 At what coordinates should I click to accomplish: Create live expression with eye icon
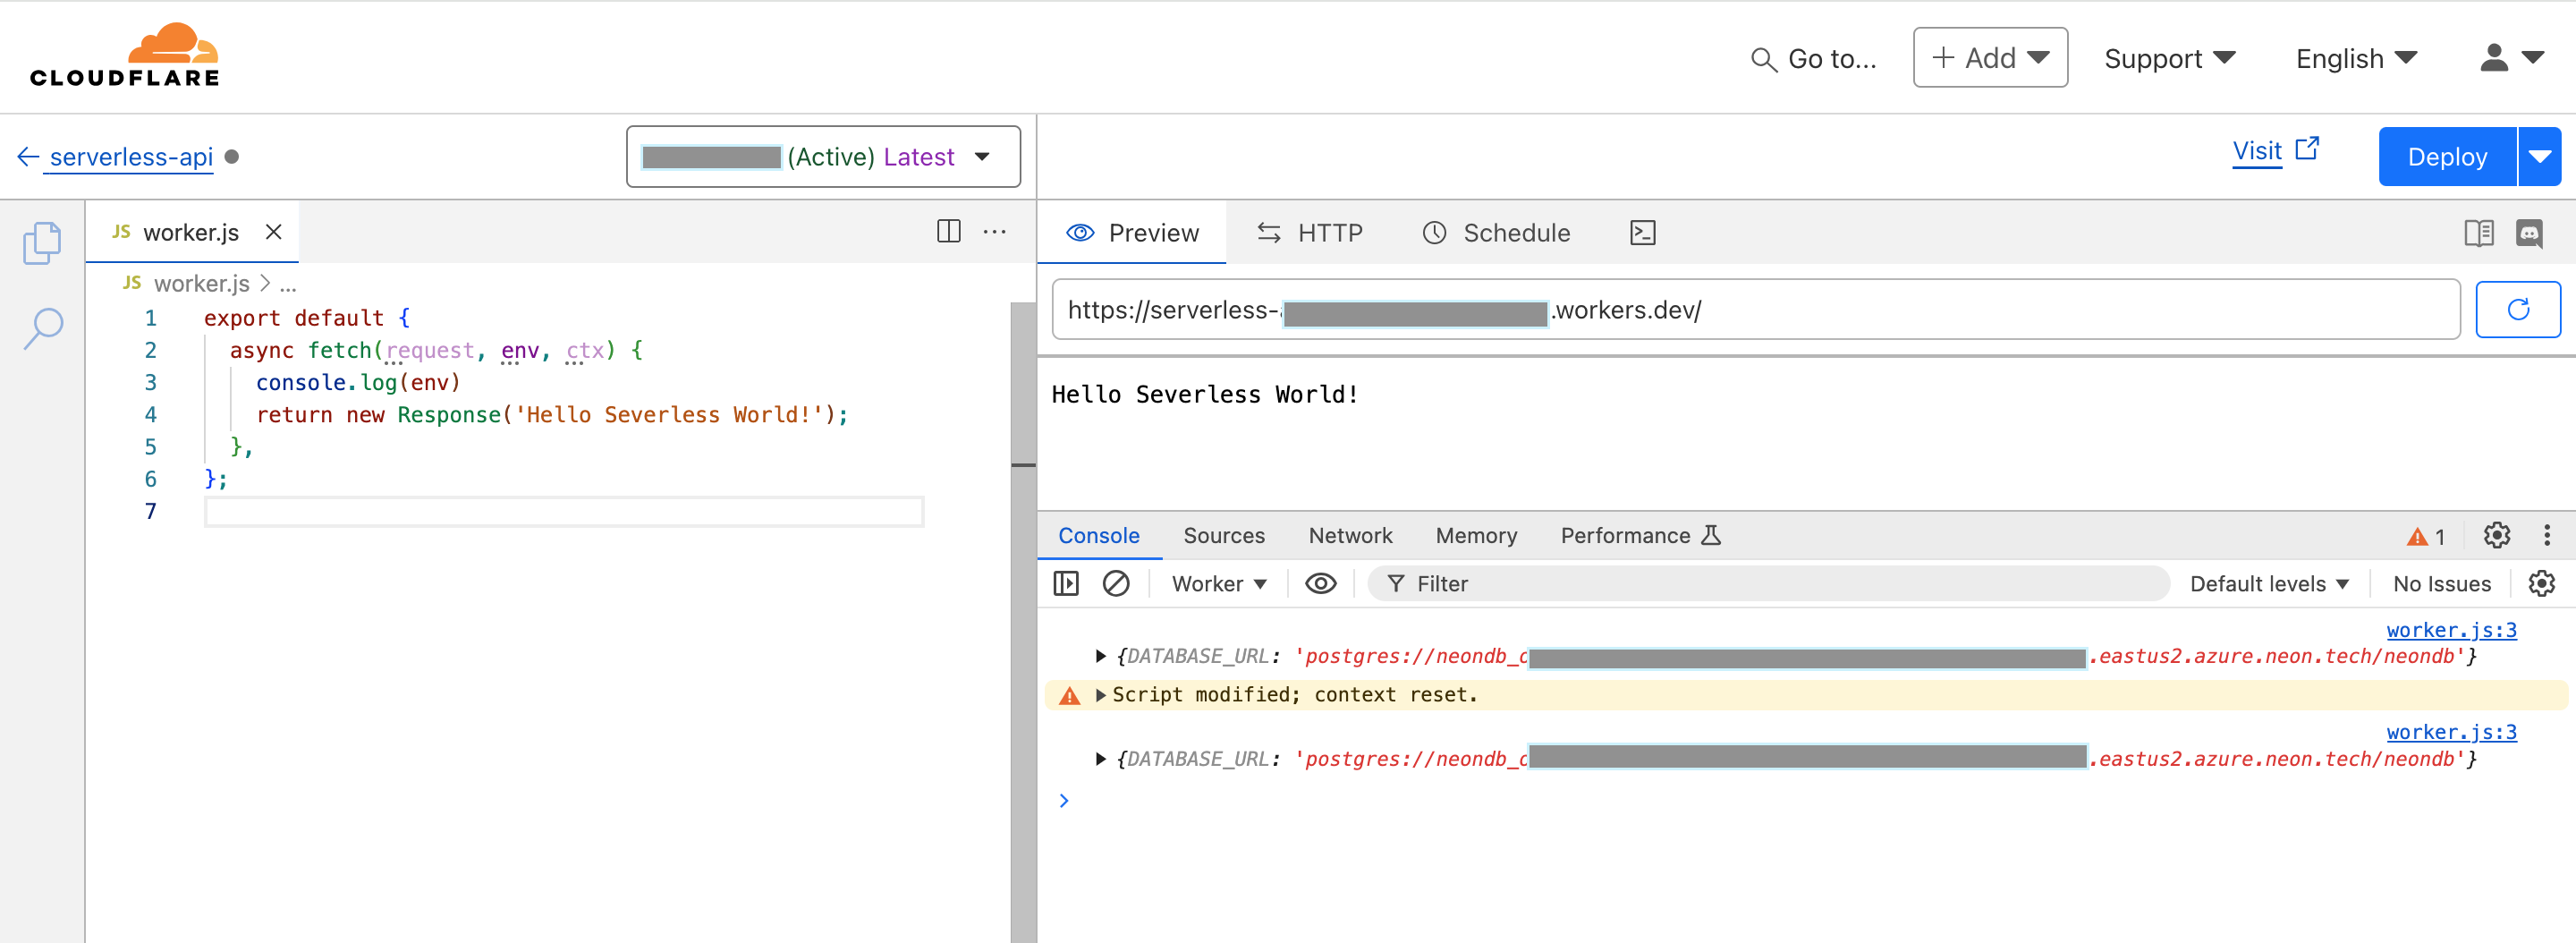coord(1320,584)
